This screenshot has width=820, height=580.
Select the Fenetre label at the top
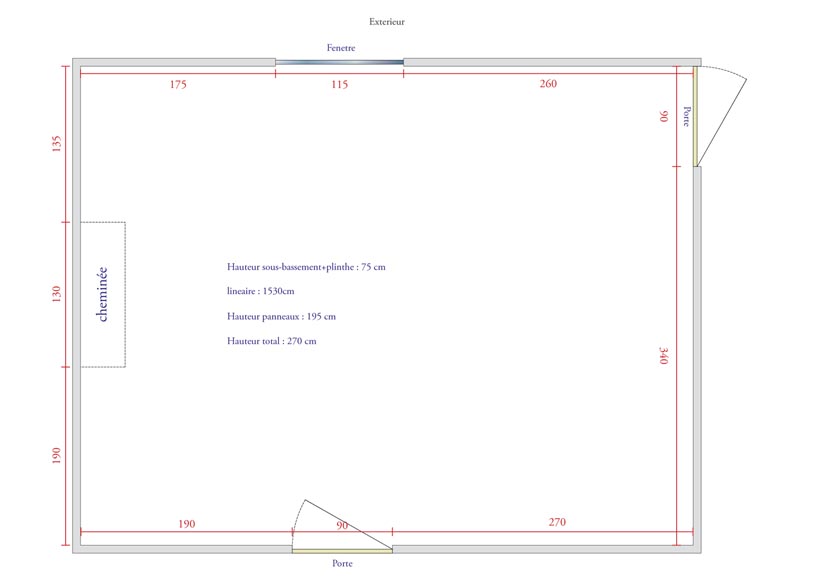coord(340,48)
